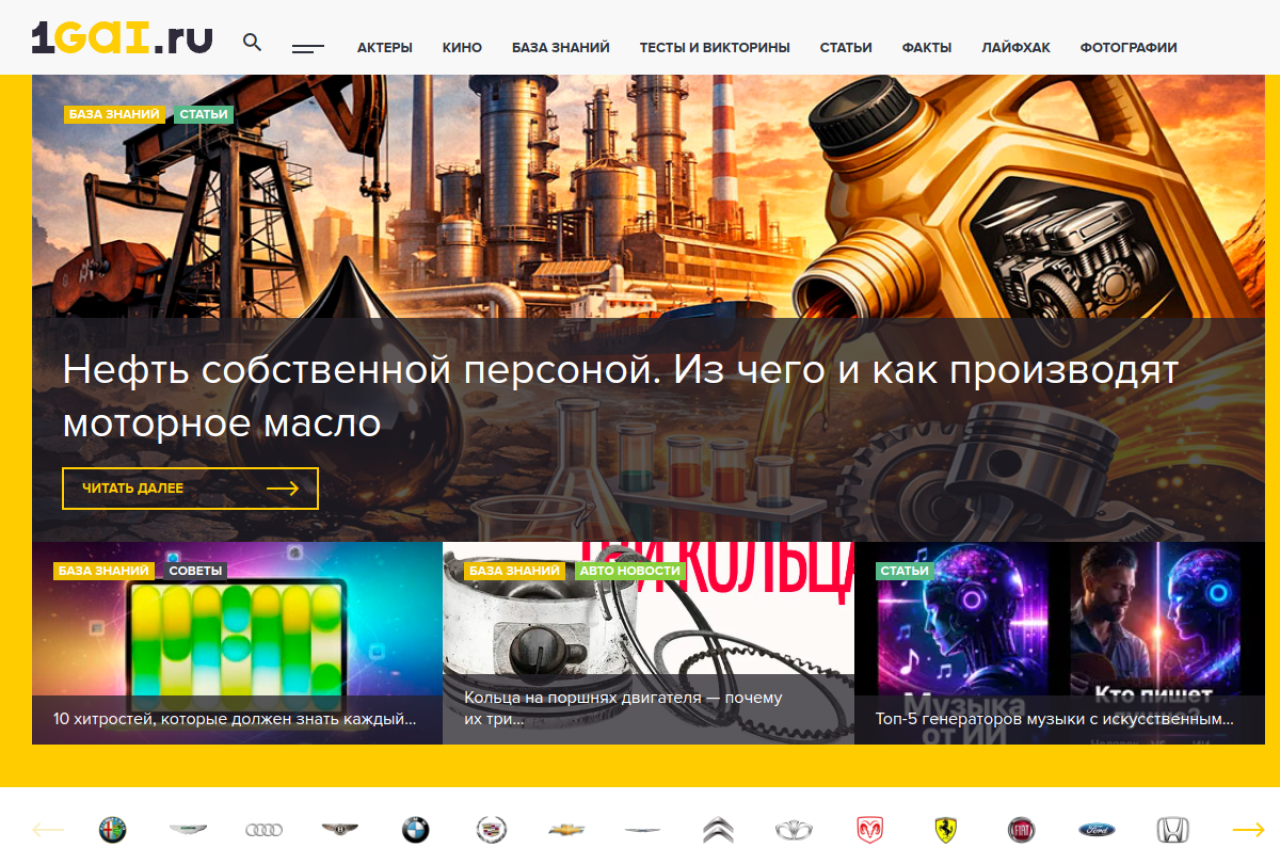
Task: Choose the Honda brand logo
Action: pos(1172,830)
